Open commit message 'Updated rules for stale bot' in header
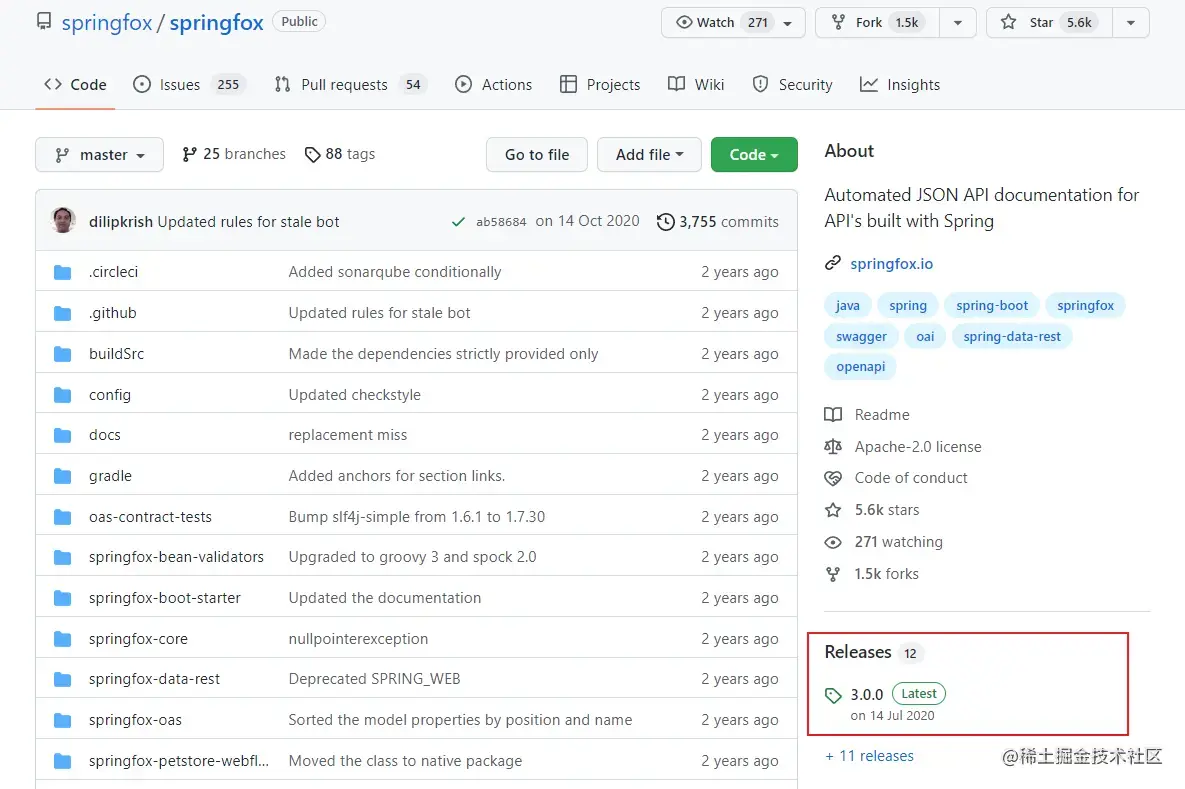 248,221
